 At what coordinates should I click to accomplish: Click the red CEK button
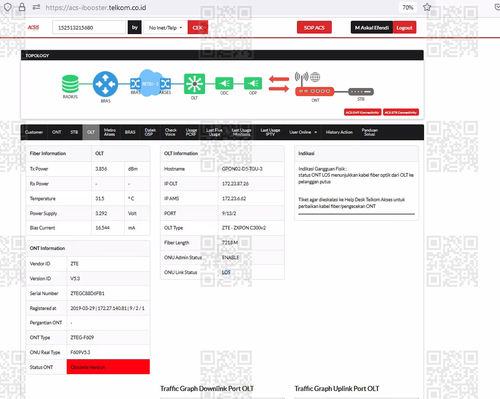[198, 28]
